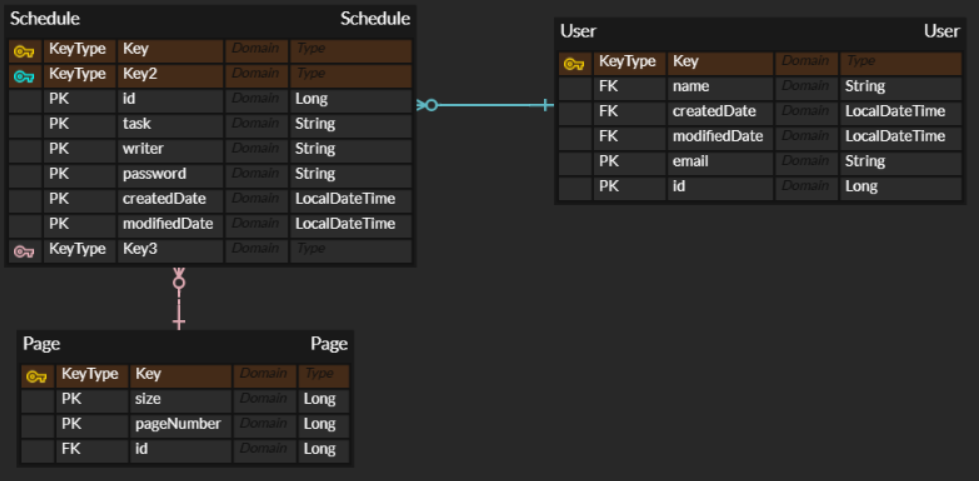979x481 pixels.
Task: Select the name attribute in User
Action: pos(721,89)
